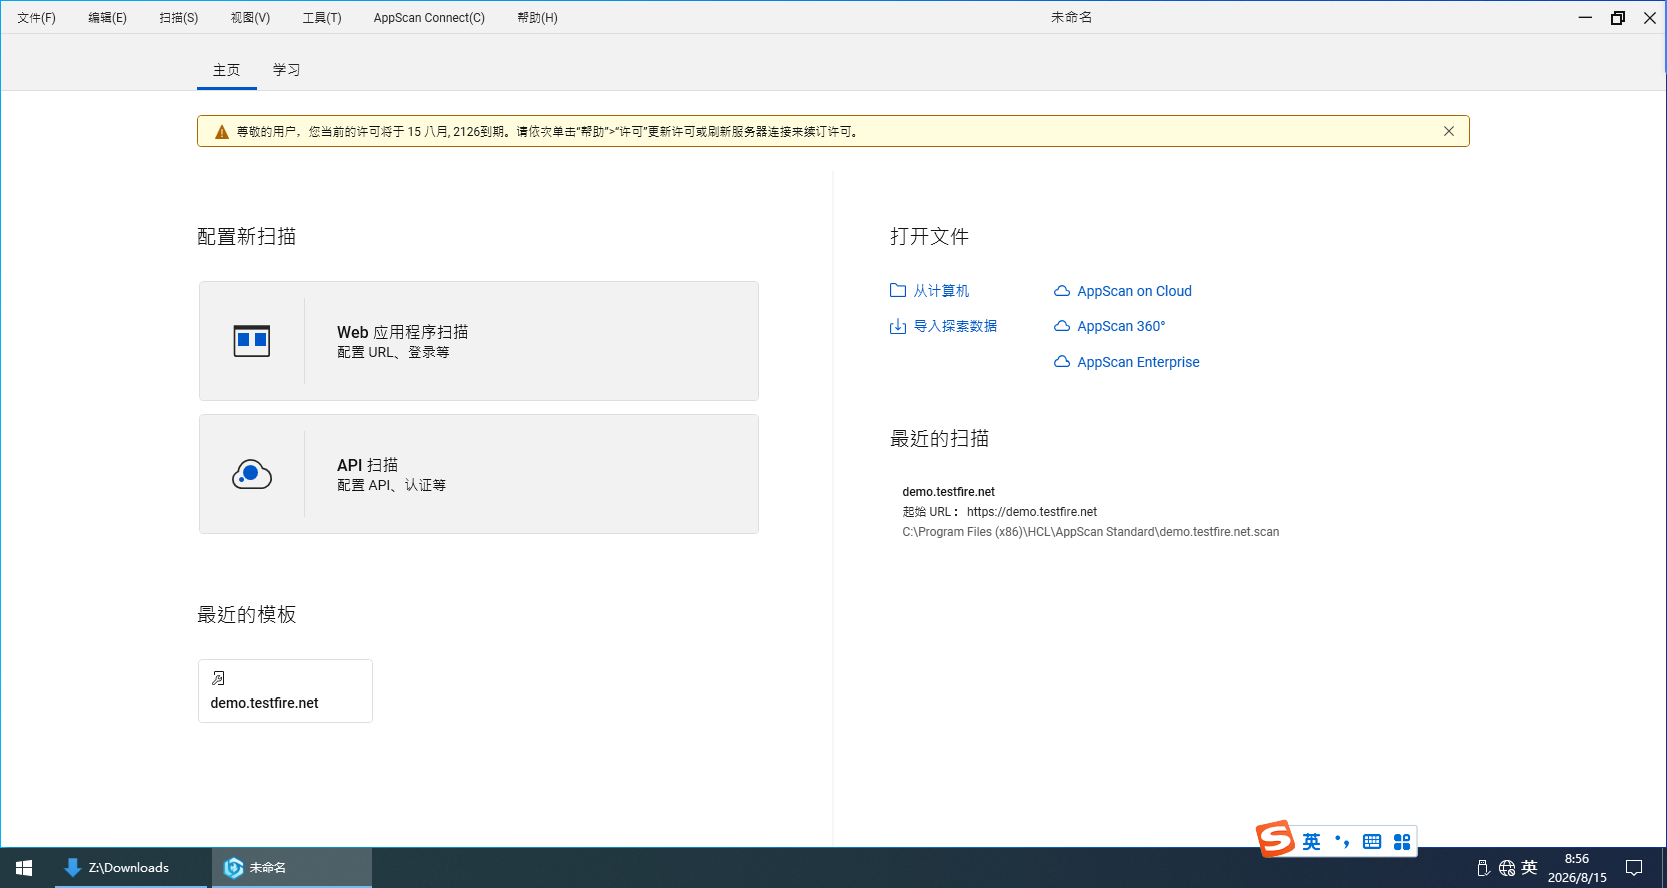Open the 帮助(H) menu

point(537,18)
